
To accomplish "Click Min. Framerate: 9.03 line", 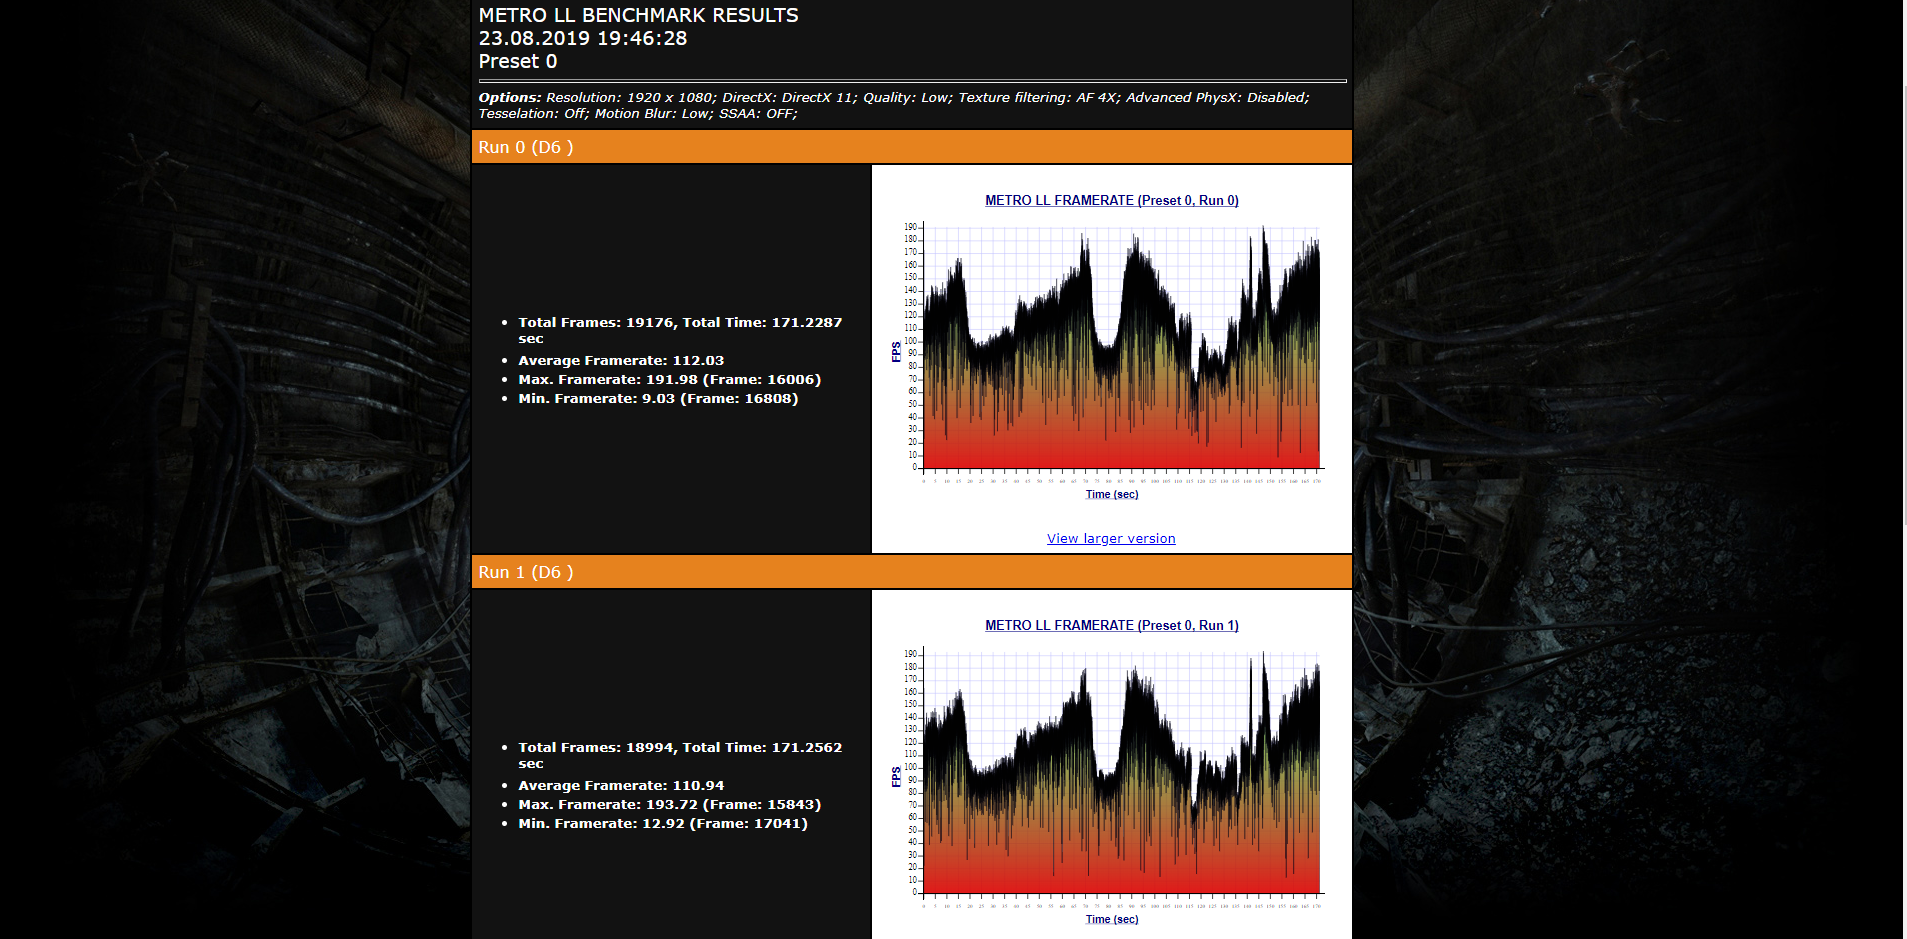I will (x=658, y=398).
